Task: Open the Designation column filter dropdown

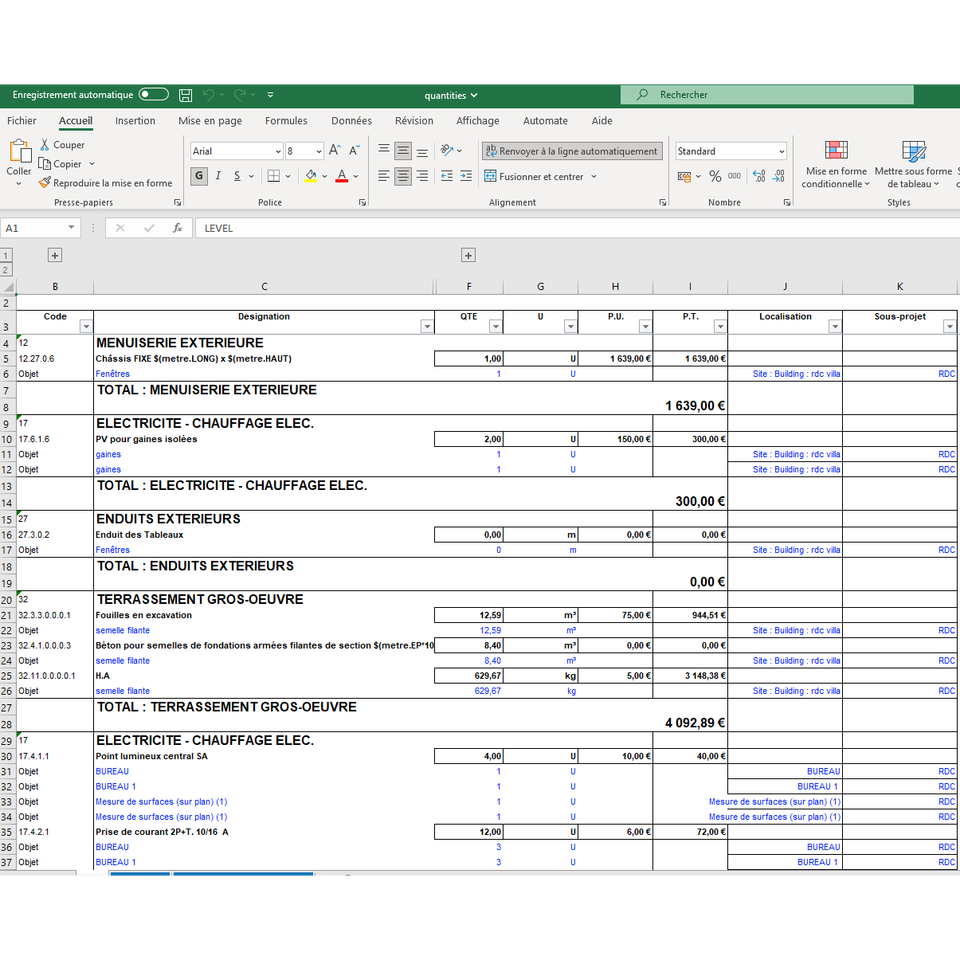Action: (x=427, y=326)
